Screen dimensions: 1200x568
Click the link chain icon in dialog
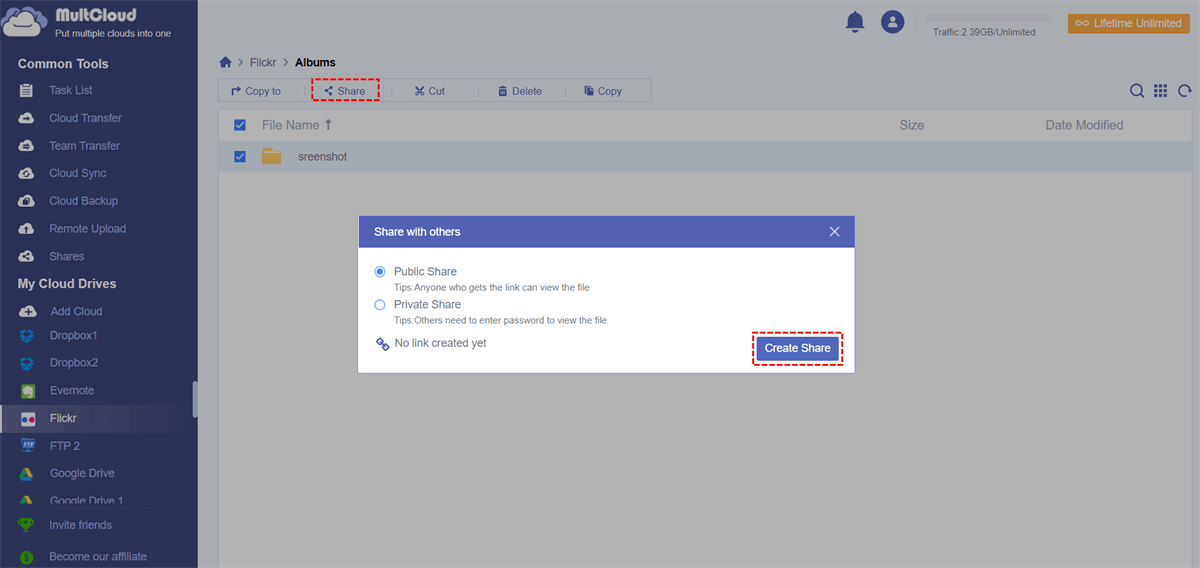click(x=382, y=344)
